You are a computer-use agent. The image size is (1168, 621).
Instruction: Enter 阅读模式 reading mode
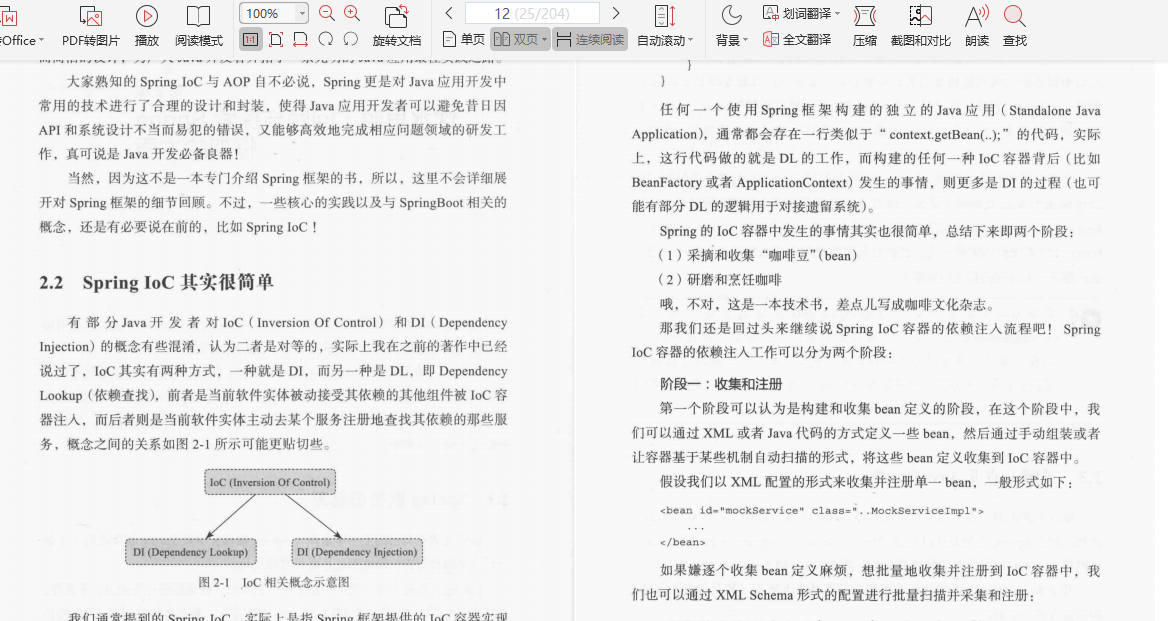tap(198, 25)
